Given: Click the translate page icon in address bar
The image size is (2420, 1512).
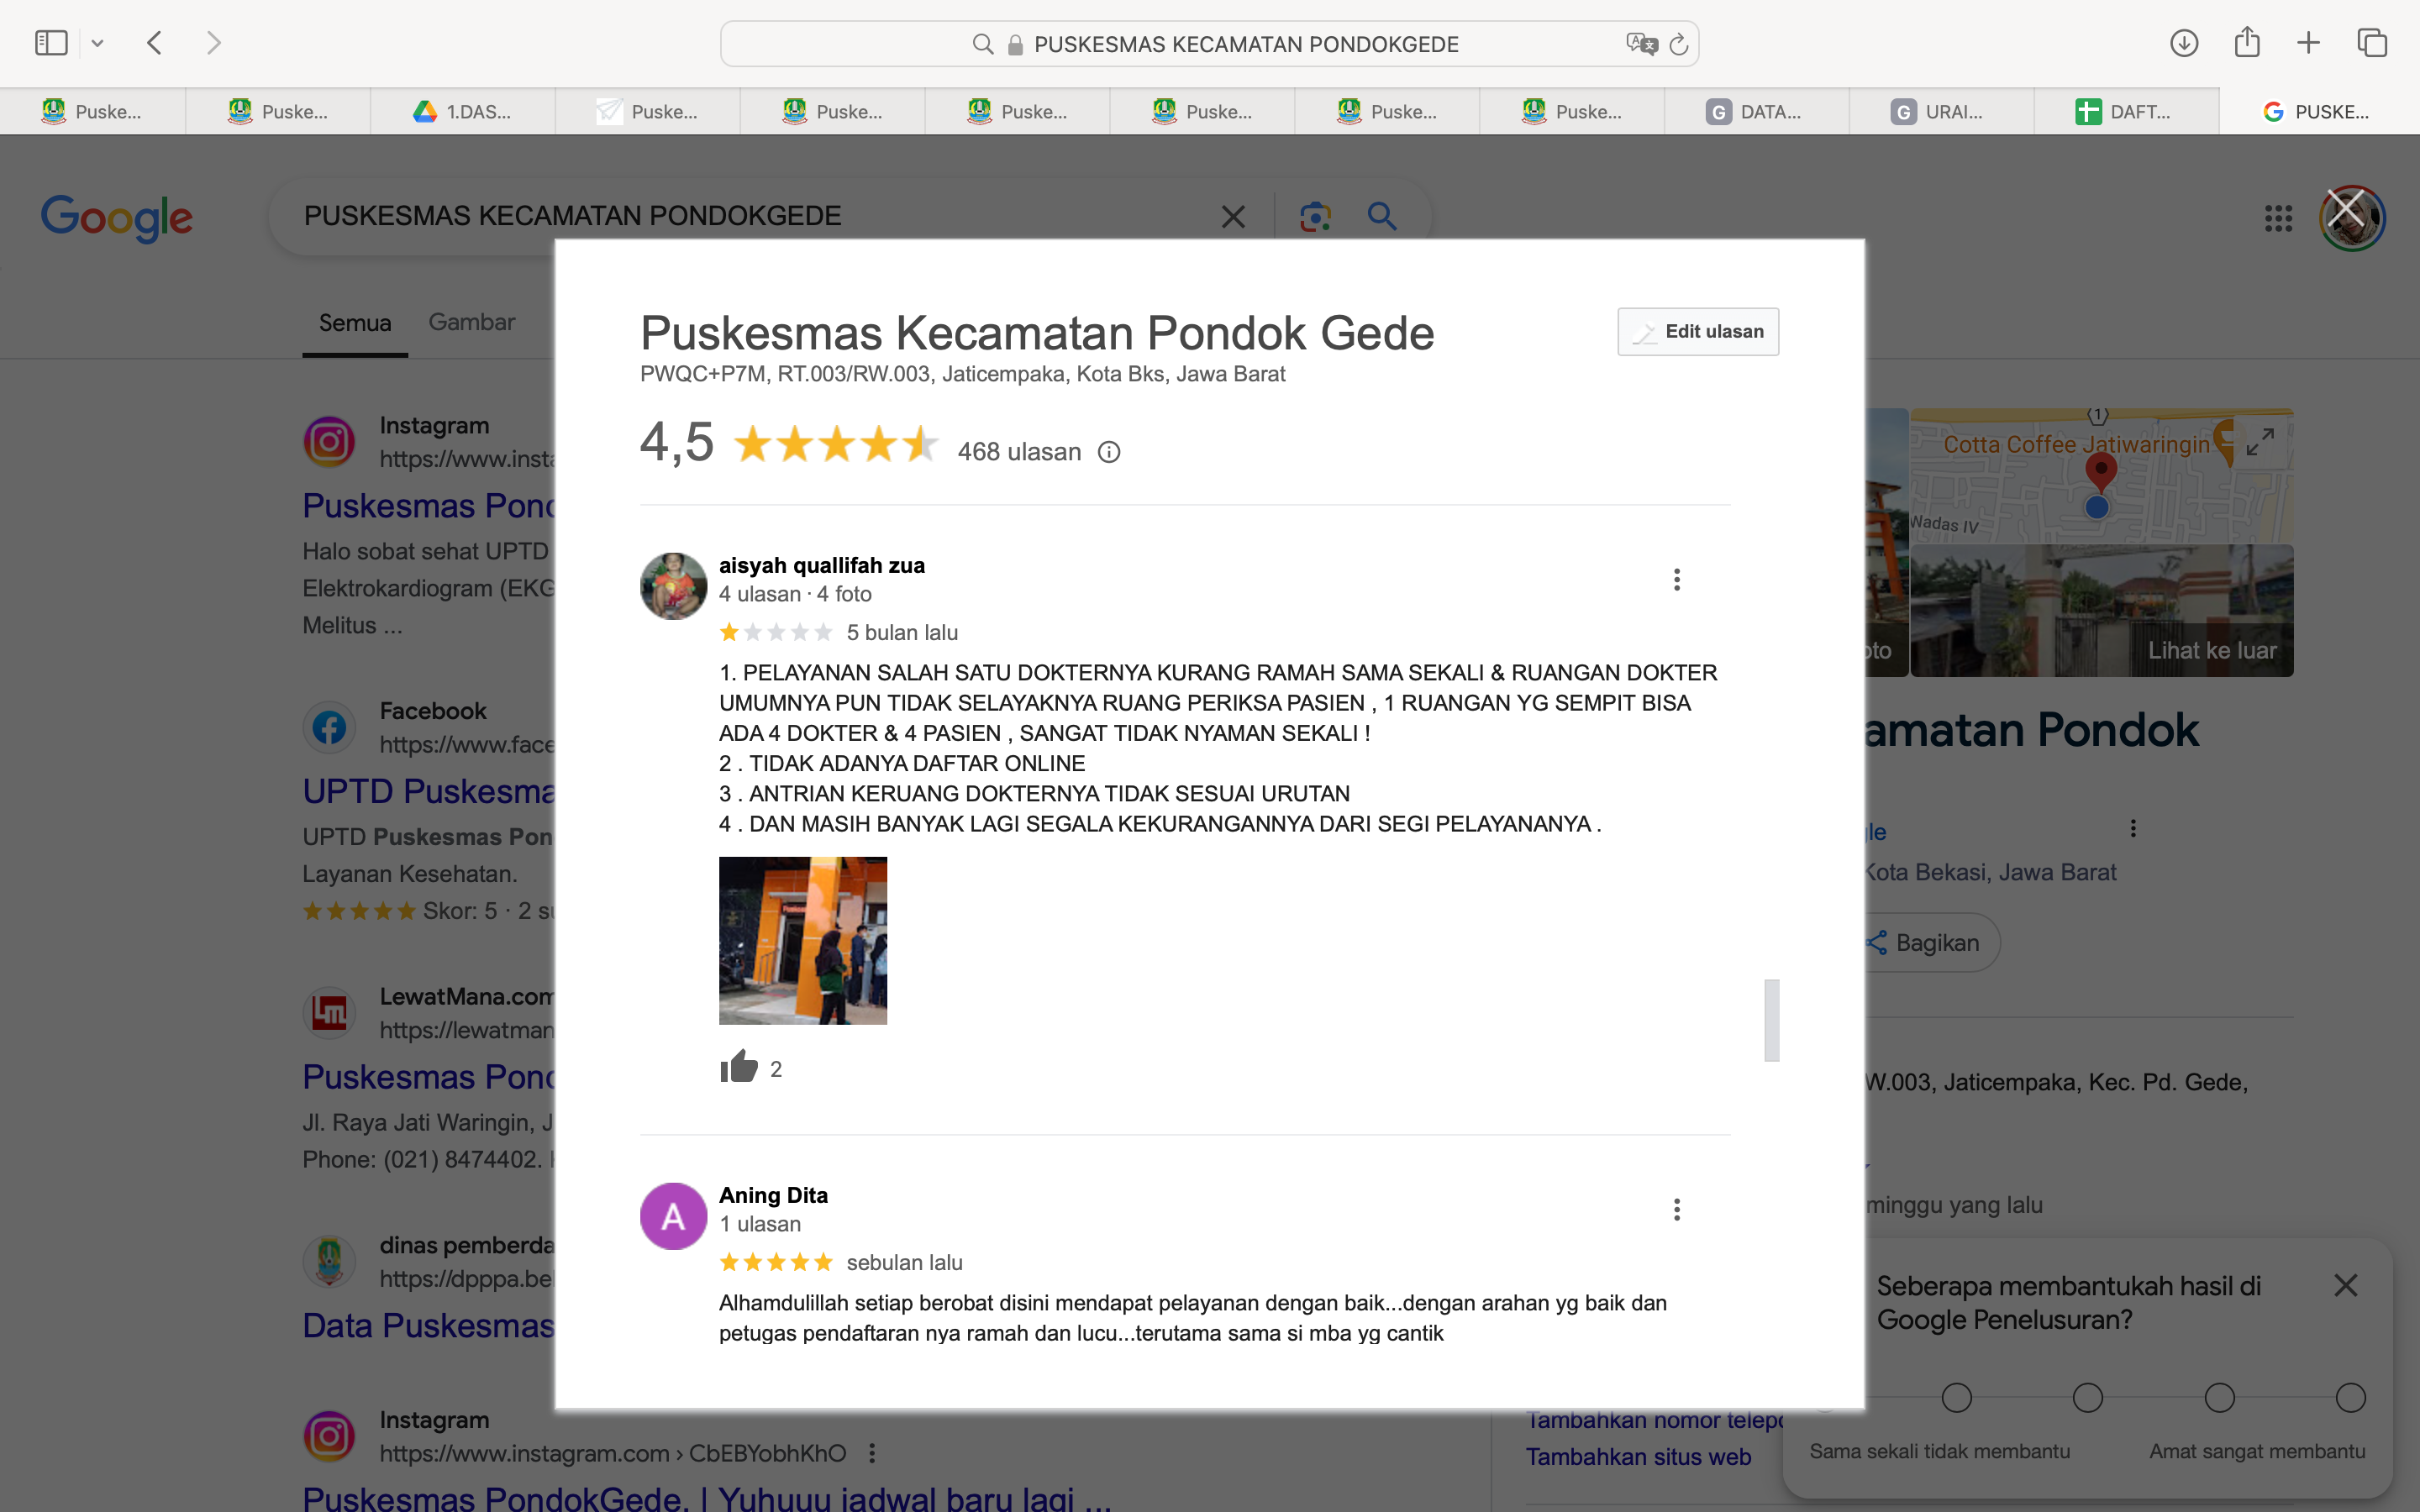Looking at the screenshot, I should [x=1641, y=44].
